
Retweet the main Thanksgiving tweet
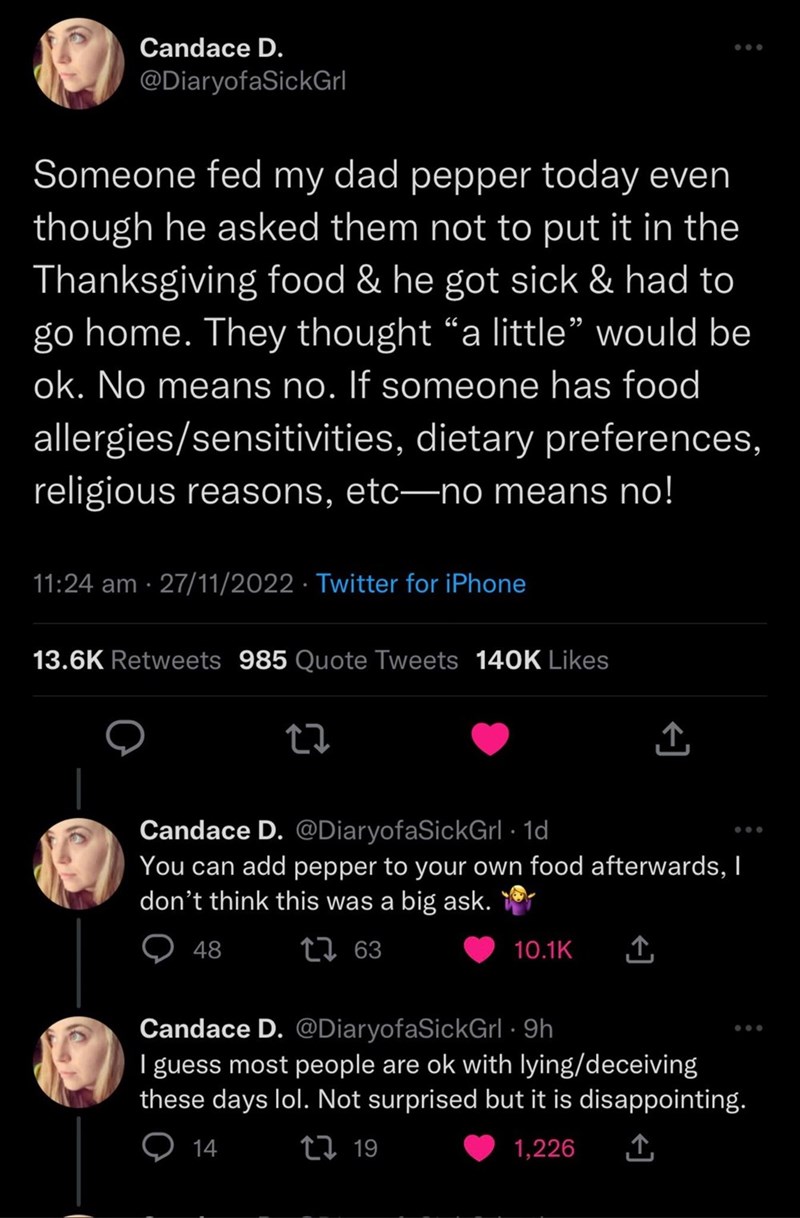pyautogui.click(x=300, y=739)
